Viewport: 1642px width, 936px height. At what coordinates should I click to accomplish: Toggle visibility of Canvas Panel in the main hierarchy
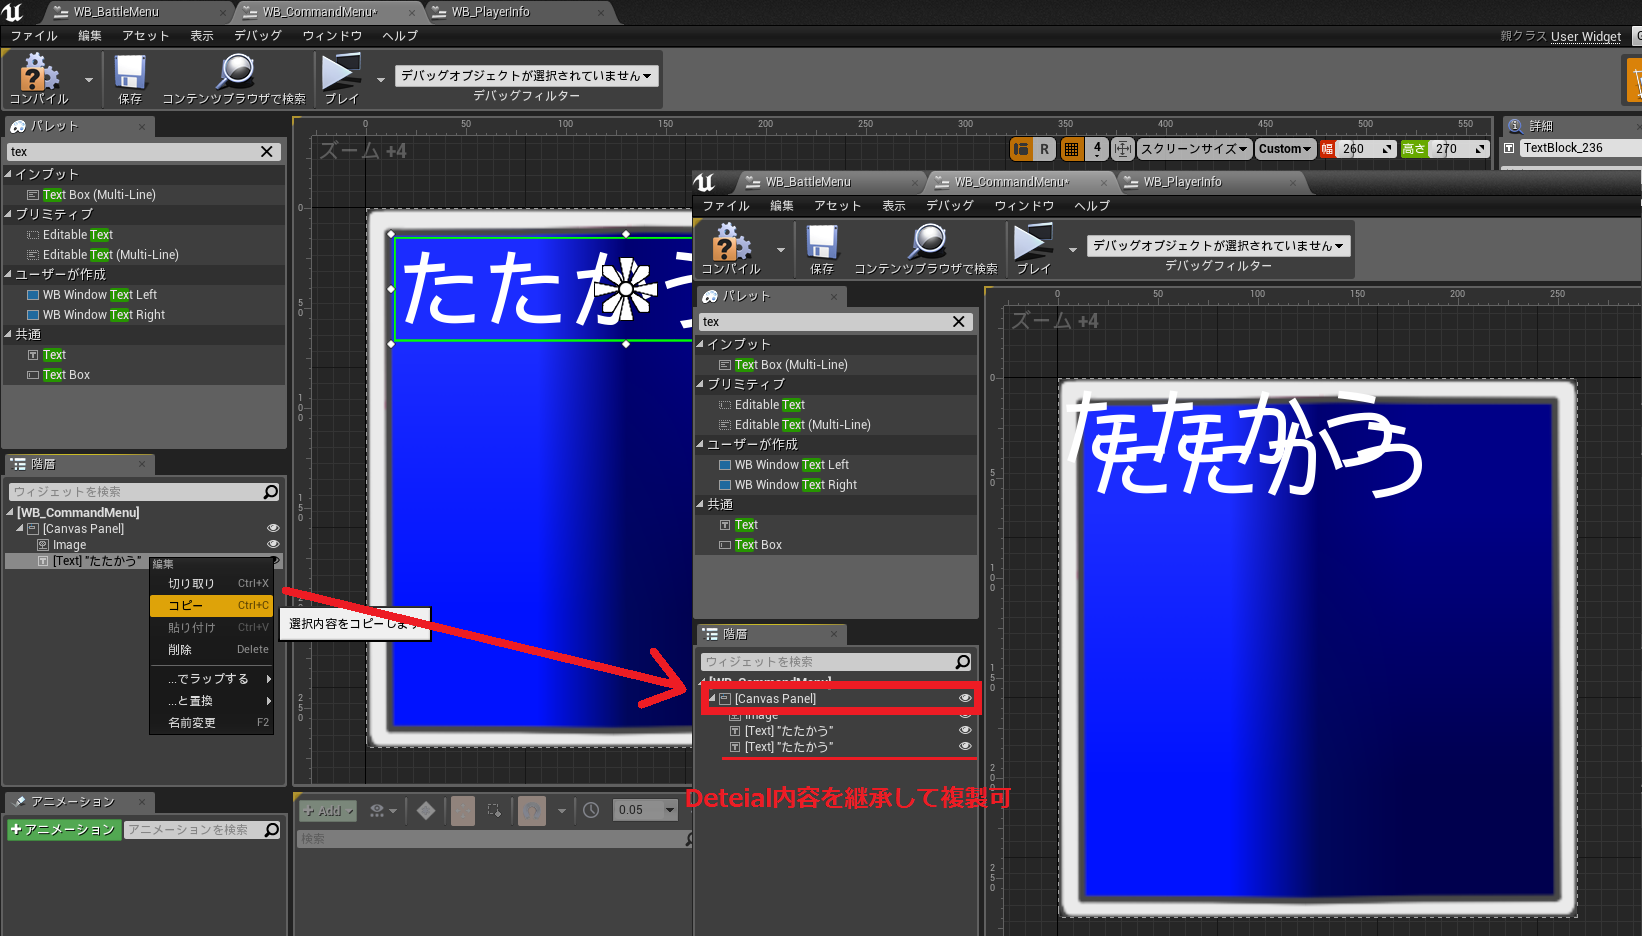point(273,528)
